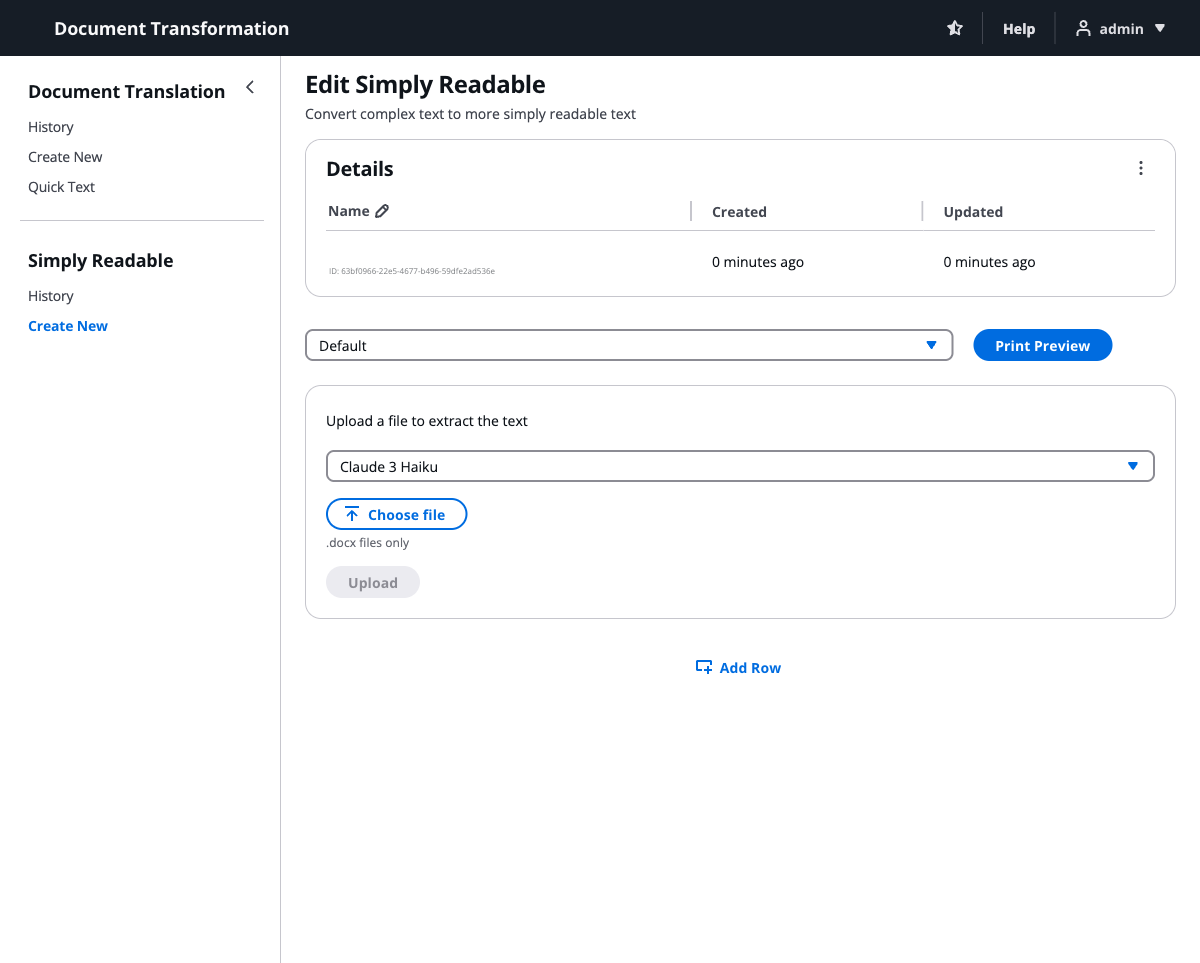Open History under Simply Readable

[x=51, y=296]
